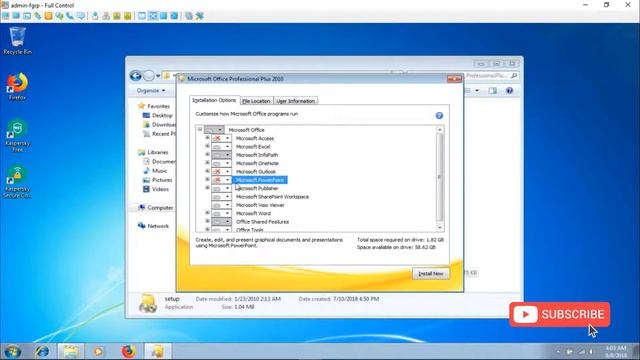Open Network in the Explorer sidebar
The width and height of the screenshot is (640, 360).
click(153, 226)
